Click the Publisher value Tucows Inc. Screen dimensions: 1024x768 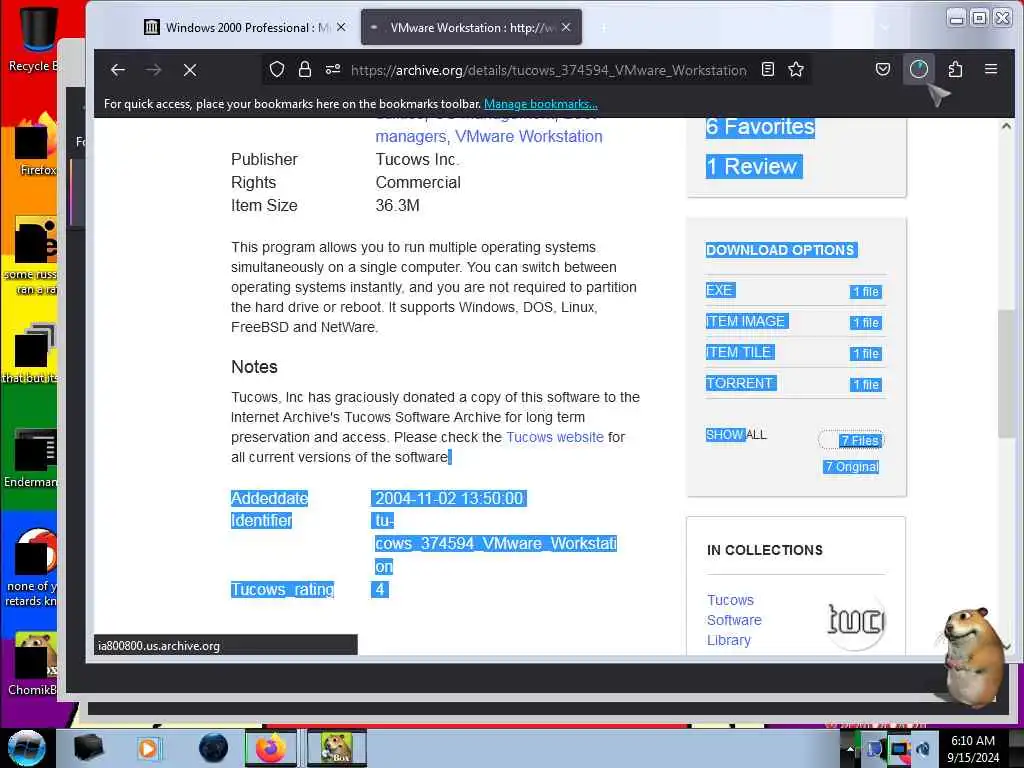pyautogui.click(x=417, y=159)
